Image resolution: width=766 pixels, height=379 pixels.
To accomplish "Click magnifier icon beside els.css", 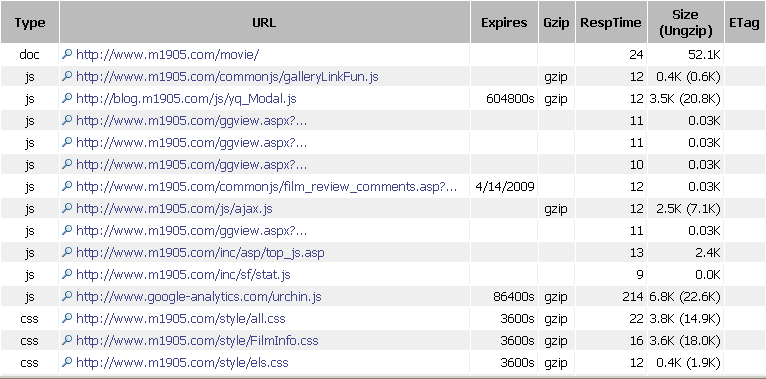I will 67,362.
